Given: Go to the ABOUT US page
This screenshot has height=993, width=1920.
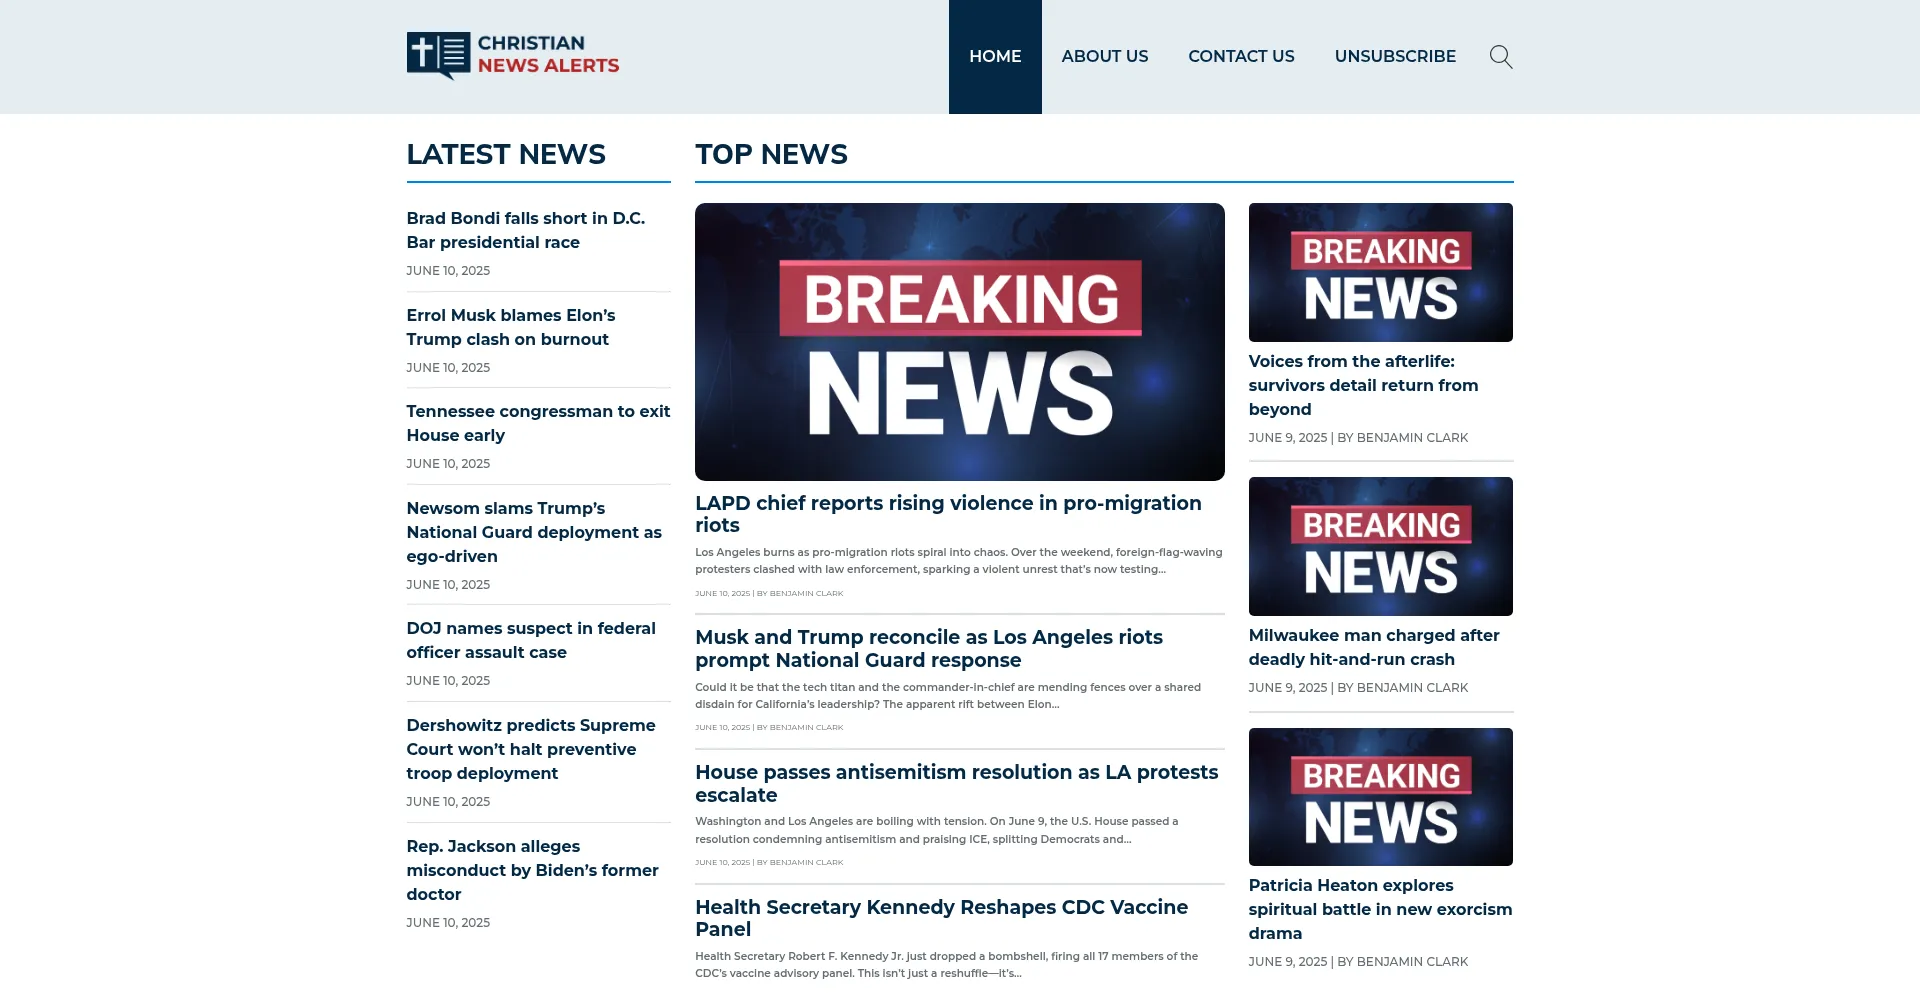Looking at the screenshot, I should pyautogui.click(x=1104, y=57).
